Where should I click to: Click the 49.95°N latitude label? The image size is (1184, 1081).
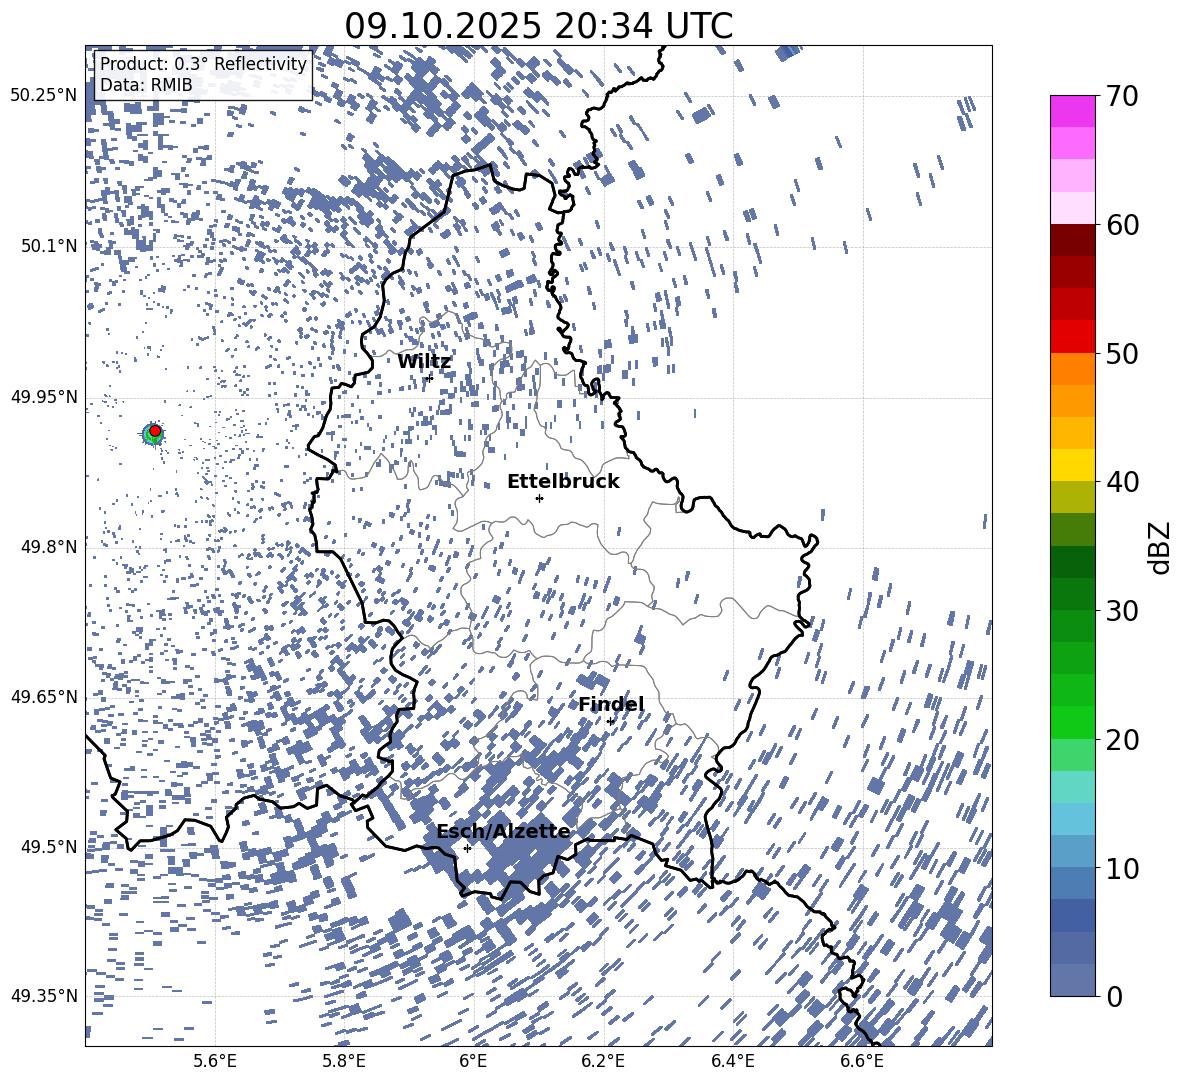(44, 396)
